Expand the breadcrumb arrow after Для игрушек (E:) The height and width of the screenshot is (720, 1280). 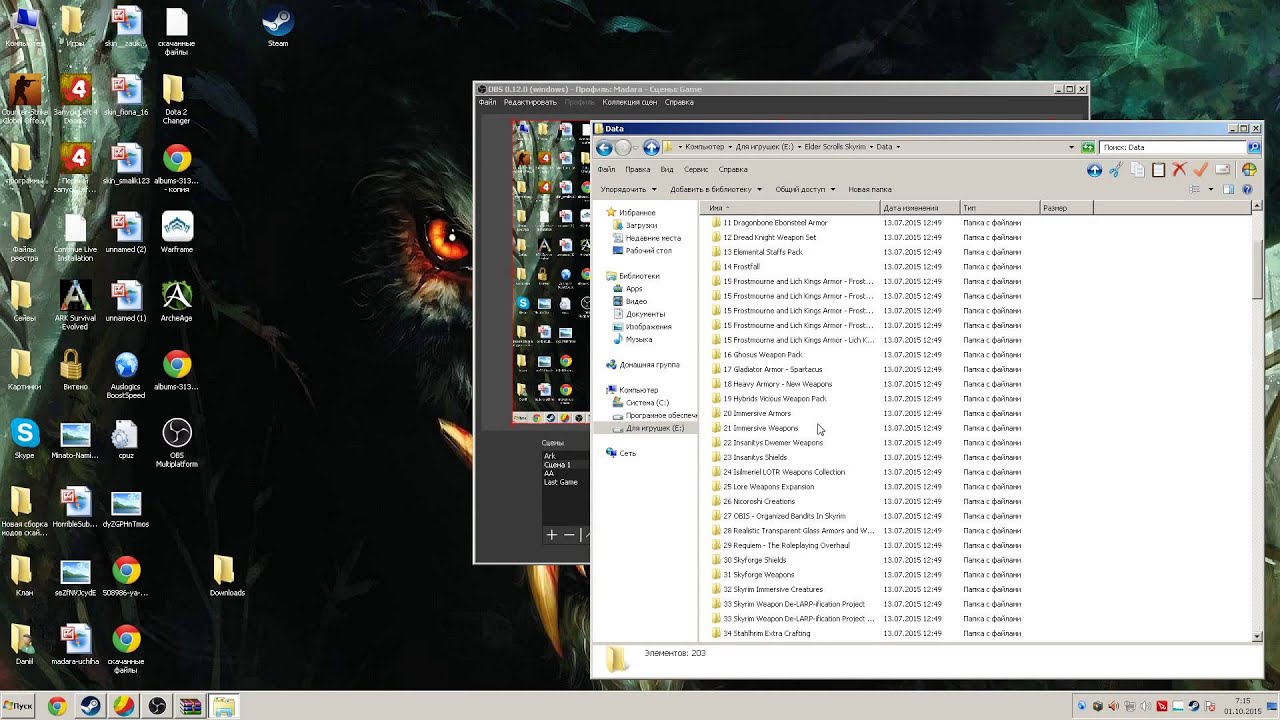[798, 147]
